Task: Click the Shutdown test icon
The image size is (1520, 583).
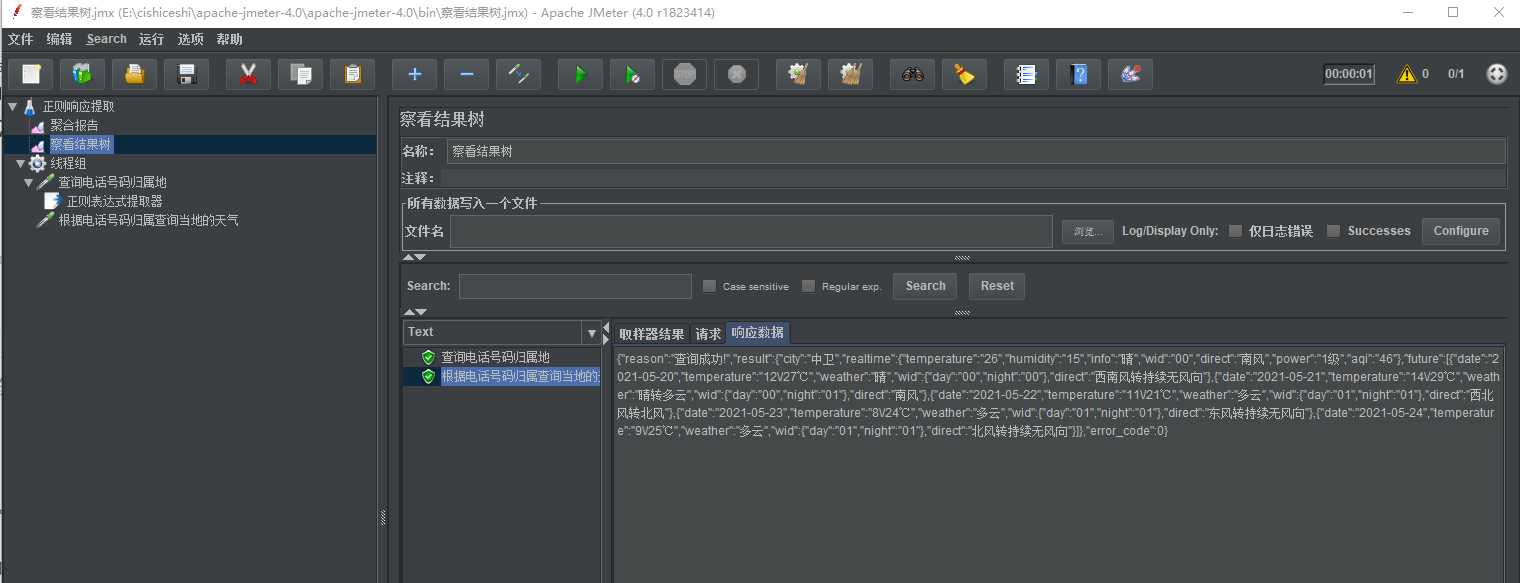Action: click(x=736, y=74)
